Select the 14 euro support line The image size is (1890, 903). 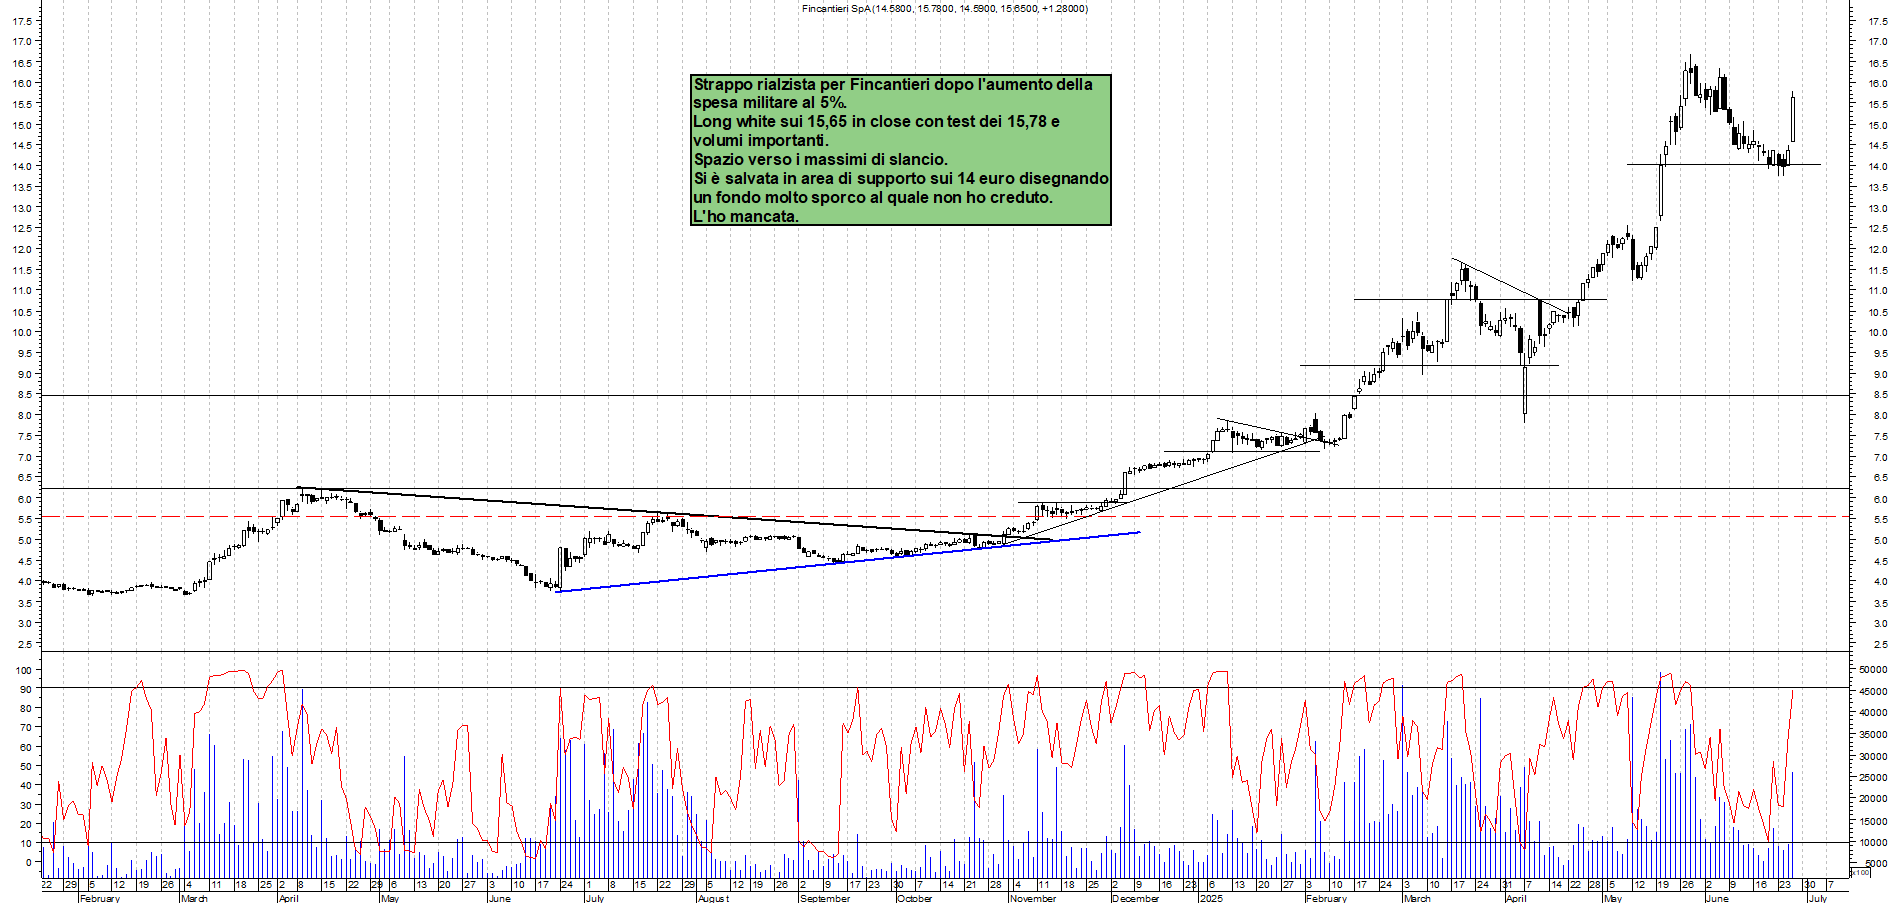(x=1720, y=164)
